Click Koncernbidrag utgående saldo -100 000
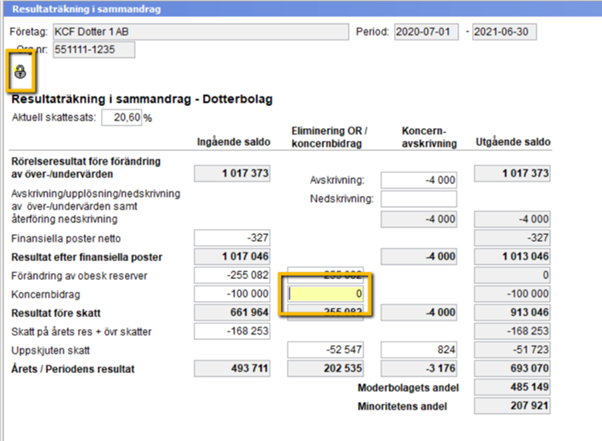 coord(512,294)
